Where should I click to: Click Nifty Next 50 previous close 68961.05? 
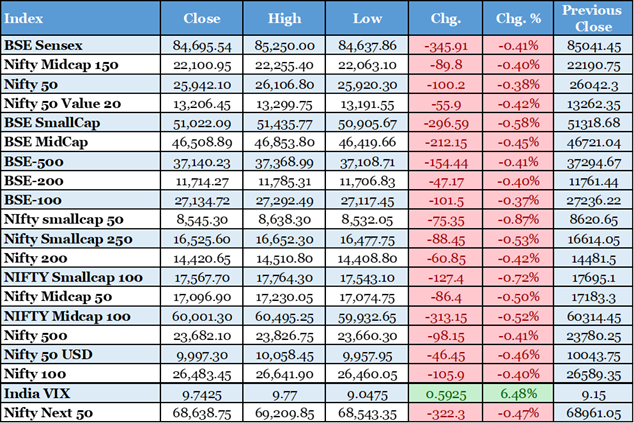click(592, 411)
